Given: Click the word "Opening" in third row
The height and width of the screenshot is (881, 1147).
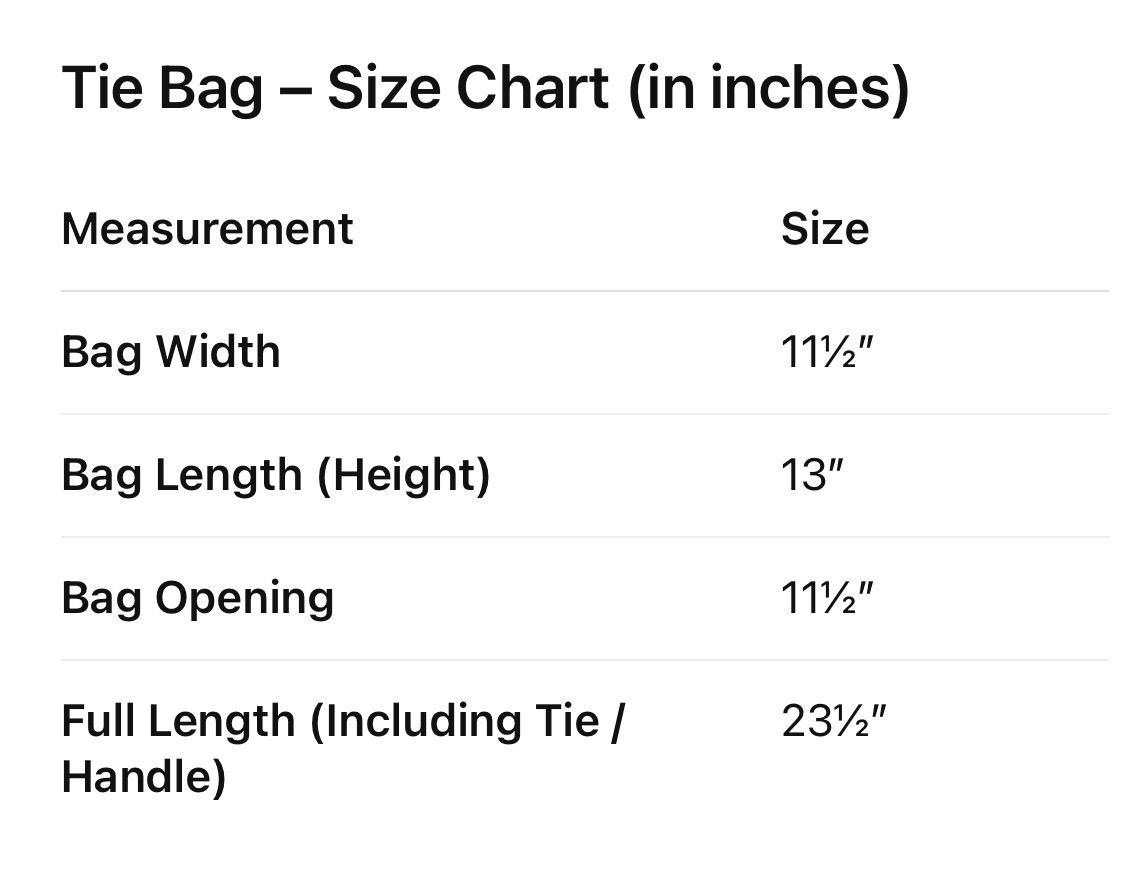Looking at the screenshot, I should (x=244, y=598).
